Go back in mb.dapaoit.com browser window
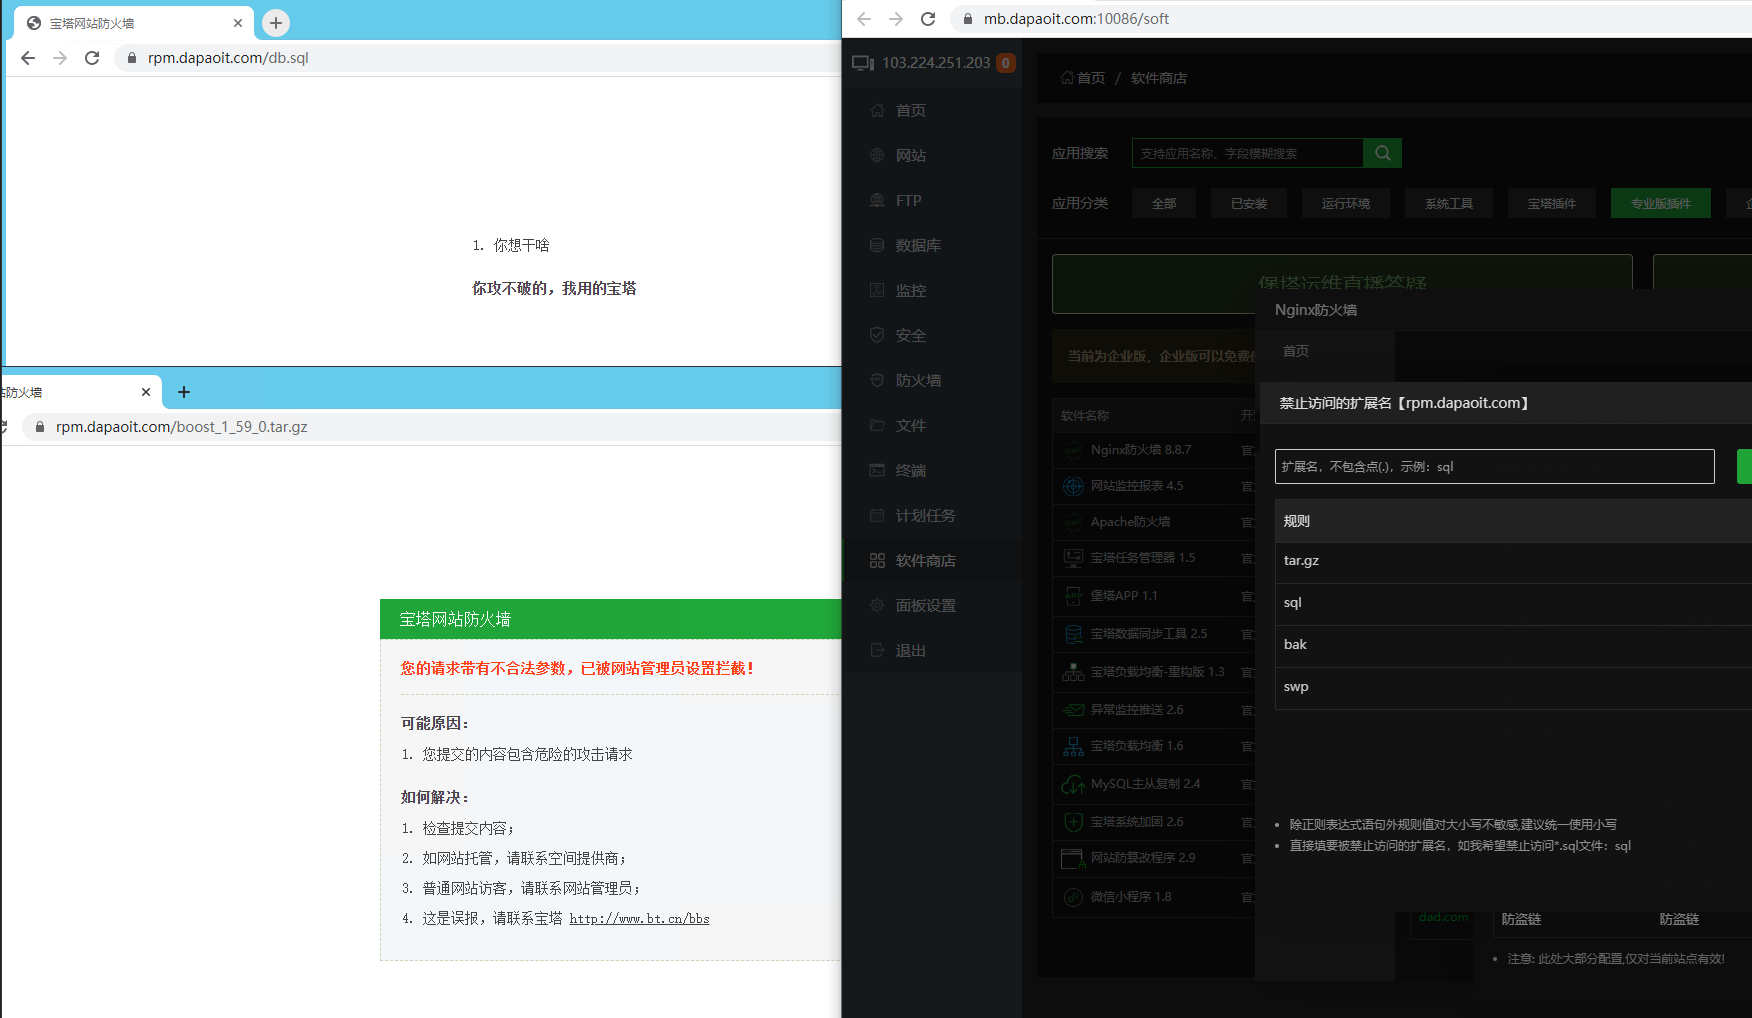This screenshot has width=1752, height=1018. 864,19
